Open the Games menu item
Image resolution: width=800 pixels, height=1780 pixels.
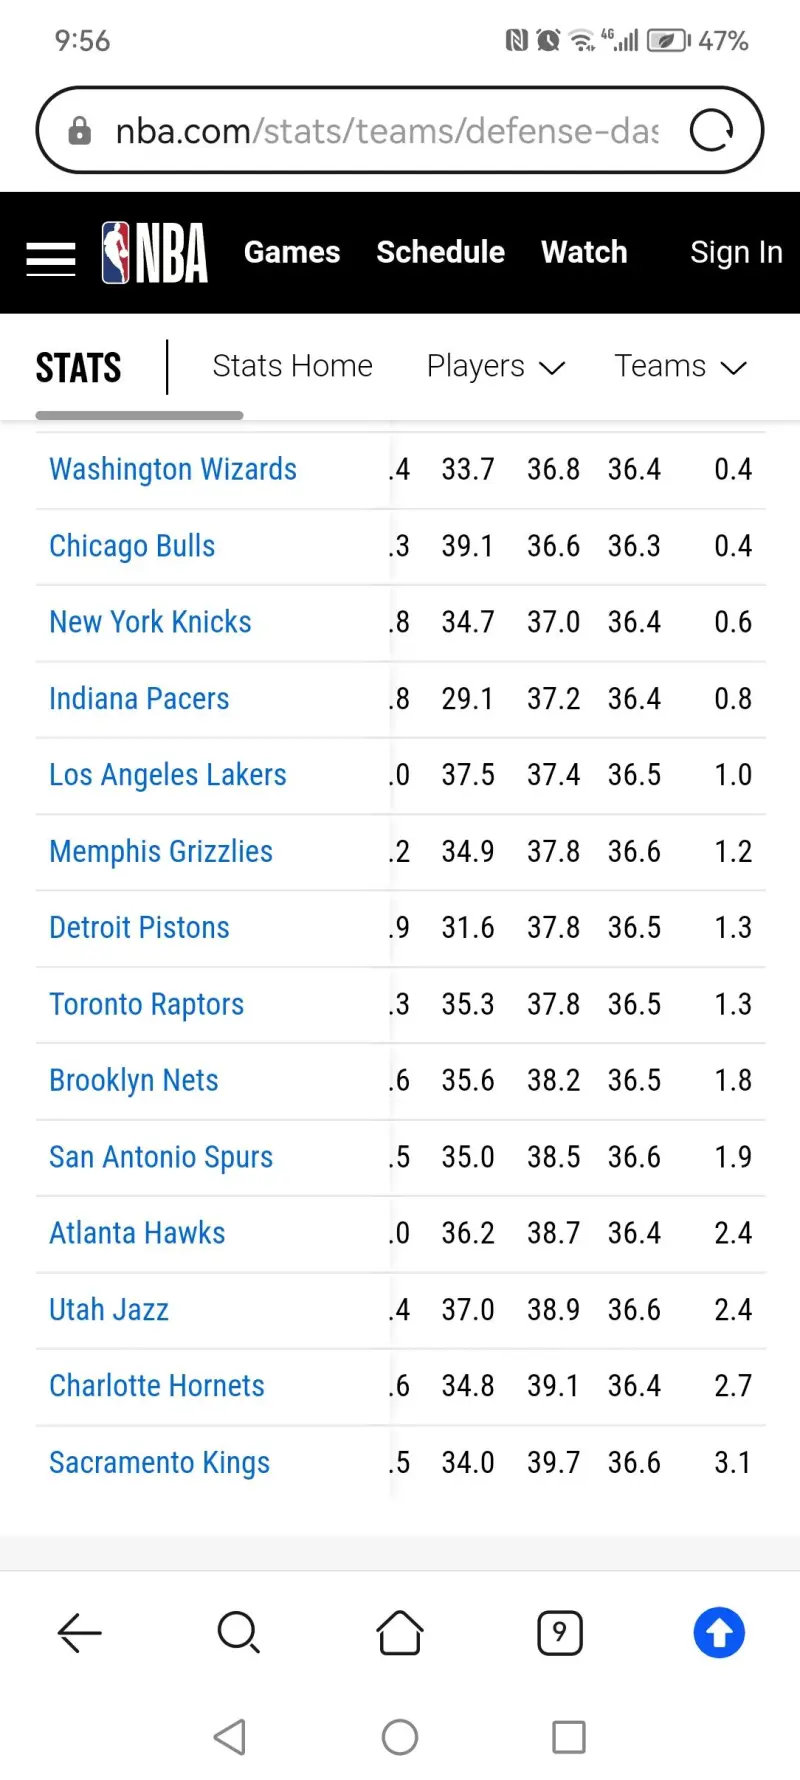pyautogui.click(x=292, y=252)
